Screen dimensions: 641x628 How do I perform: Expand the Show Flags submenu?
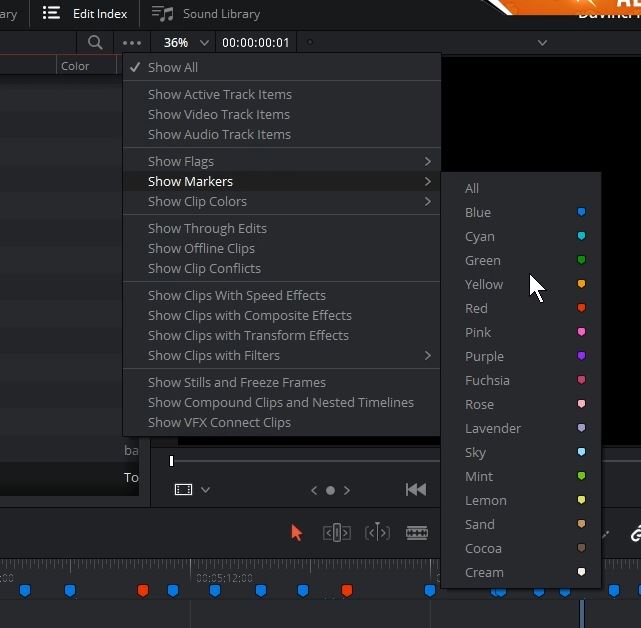[282, 161]
